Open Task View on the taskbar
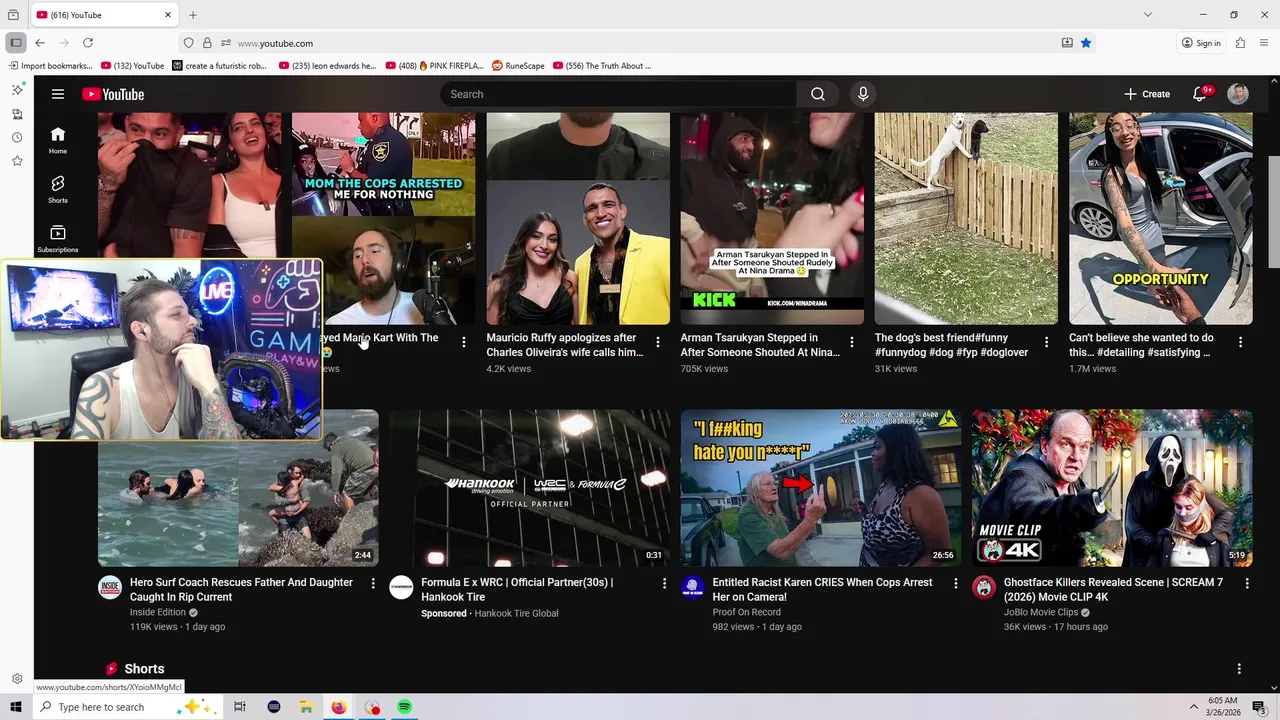This screenshot has width=1280, height=720. point(240,707)
